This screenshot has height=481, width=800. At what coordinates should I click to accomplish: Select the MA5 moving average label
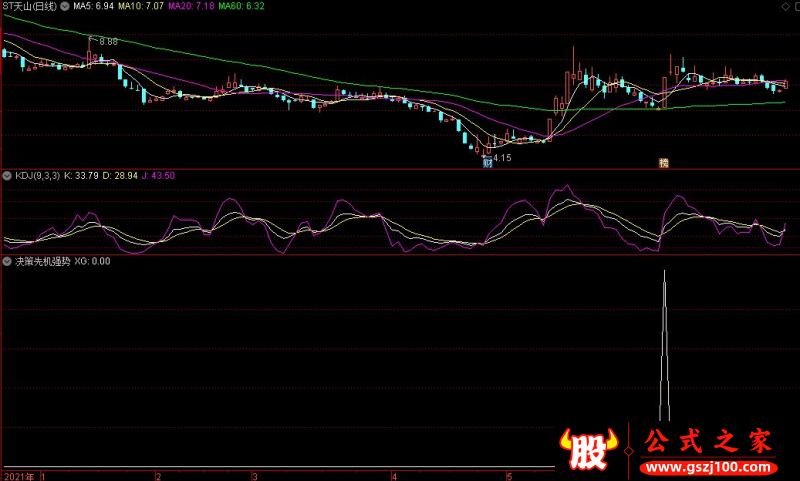[x=93, y=6]
